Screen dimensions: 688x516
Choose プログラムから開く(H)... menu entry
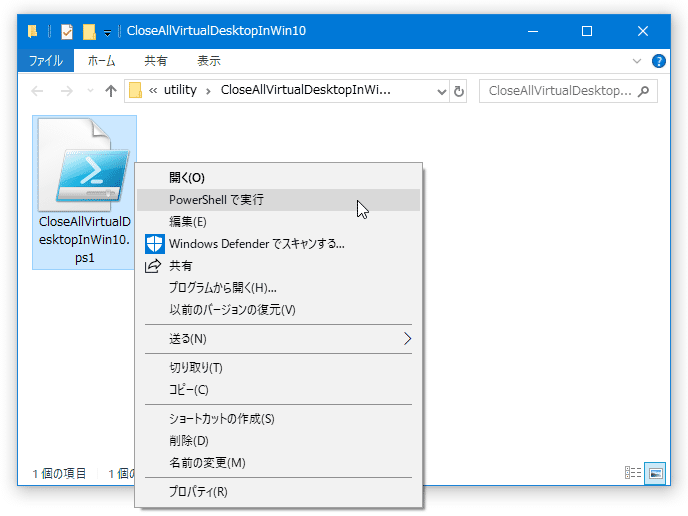[279, 287]
